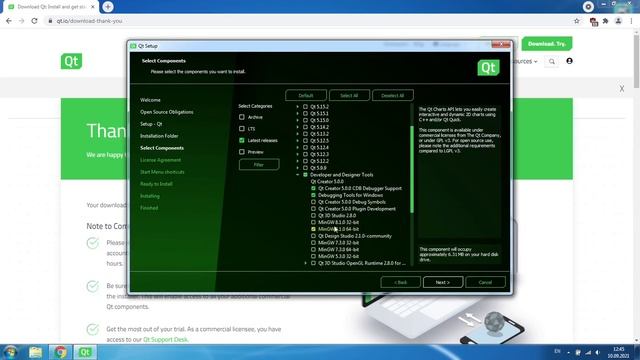Image resolution: width=640 pixels, height=360 pixels.
Task: Click the Download. Try. website button
Action: pos(547,44)
